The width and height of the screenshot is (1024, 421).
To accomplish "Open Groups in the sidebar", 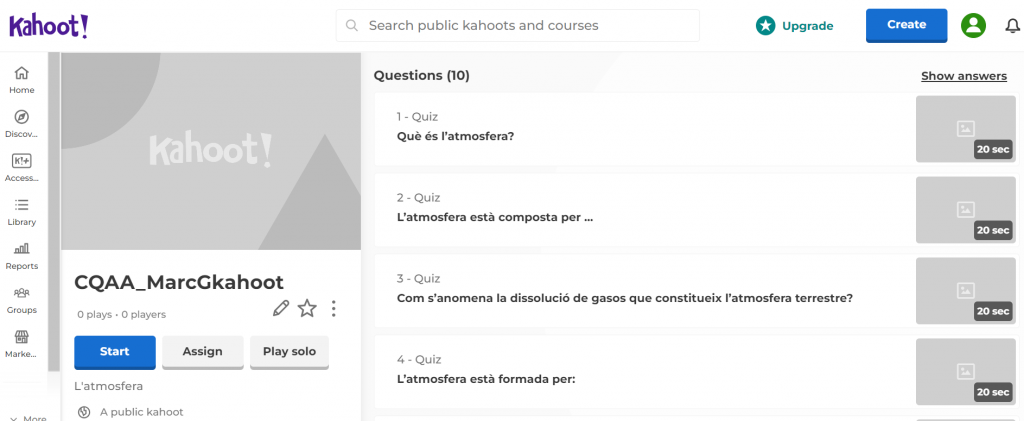I will click(21, 299).
